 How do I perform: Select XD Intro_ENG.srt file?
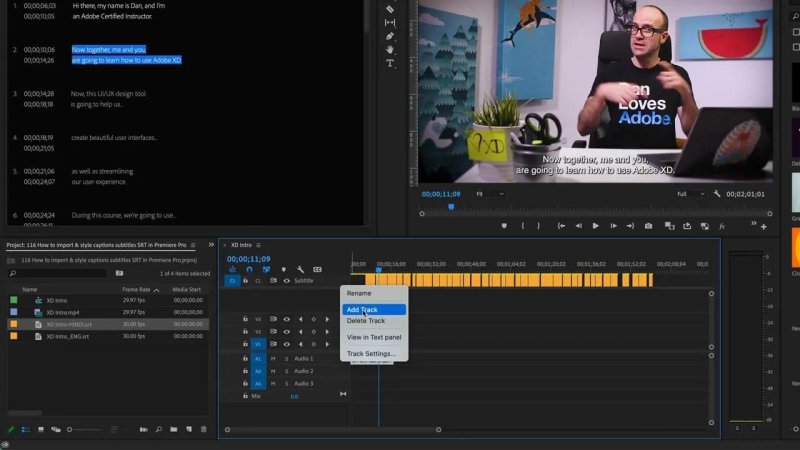[x=67, y=336]
